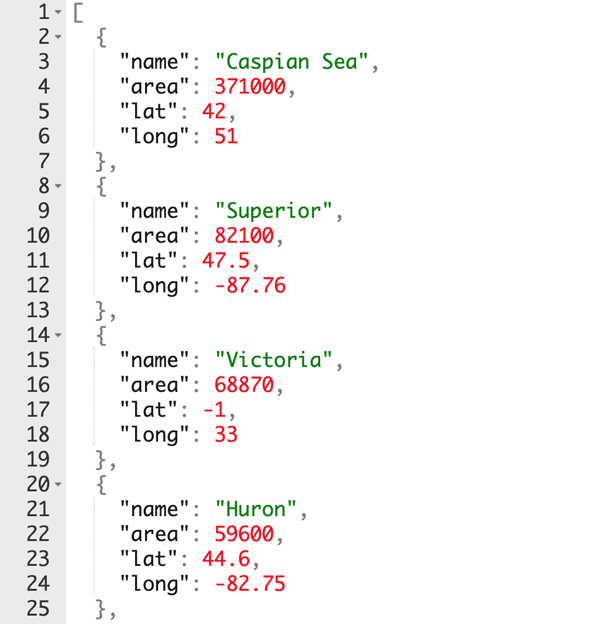The width and height of the screenshot is (600, 624).
Task: Collapse the Victoria object fold on line 14
Action: (58, 335)
